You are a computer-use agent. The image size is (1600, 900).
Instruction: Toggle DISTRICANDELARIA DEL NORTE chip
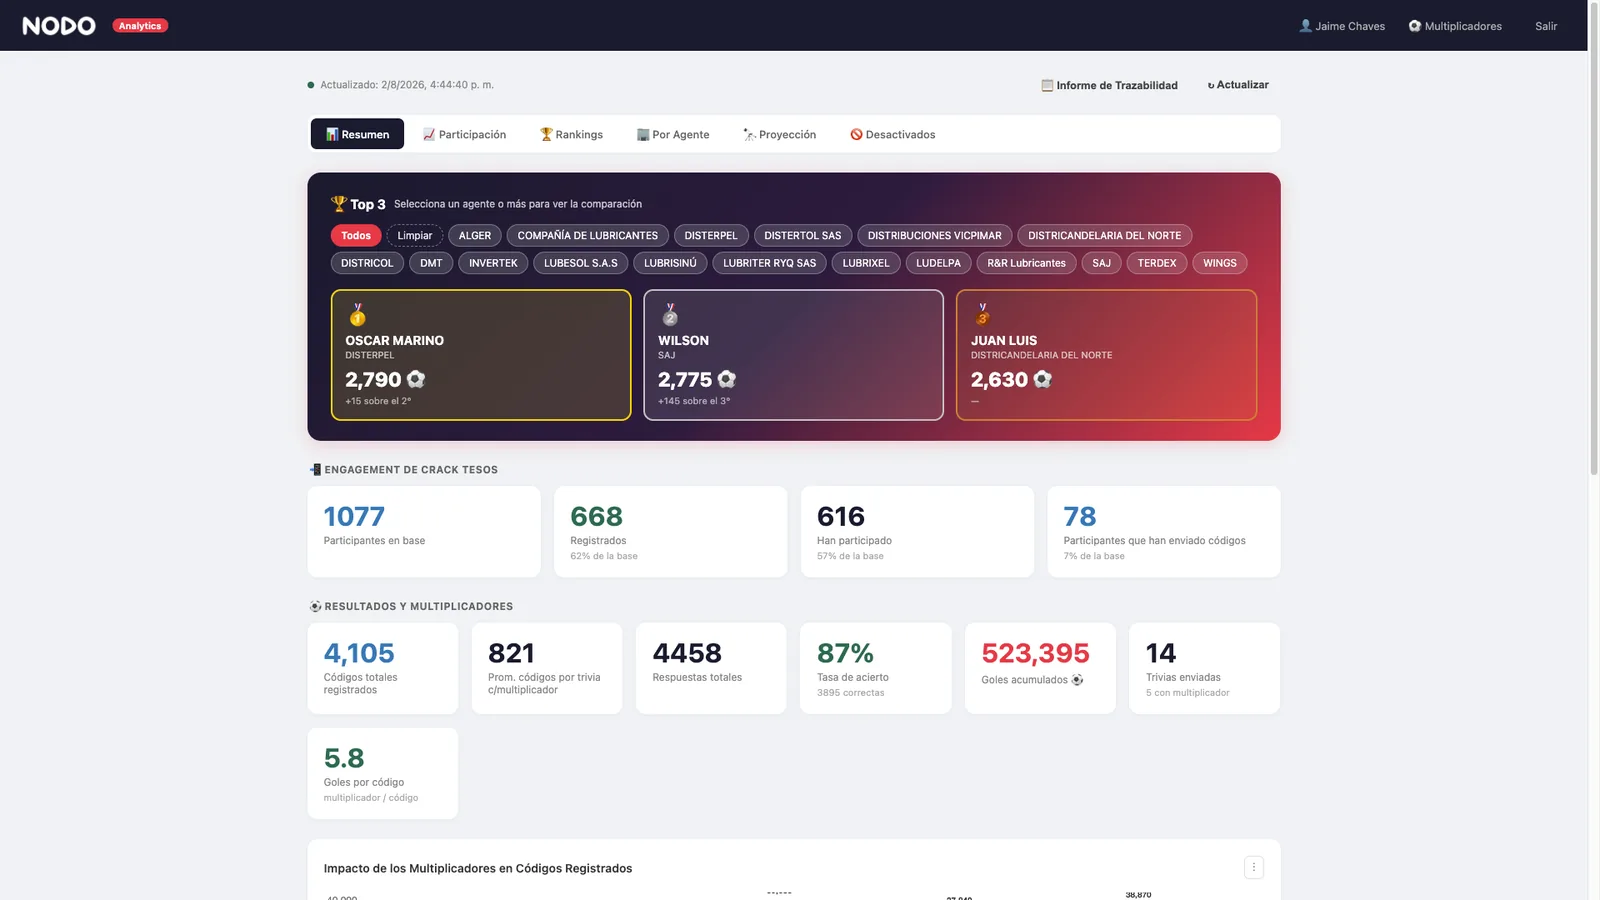[1105, 236]
